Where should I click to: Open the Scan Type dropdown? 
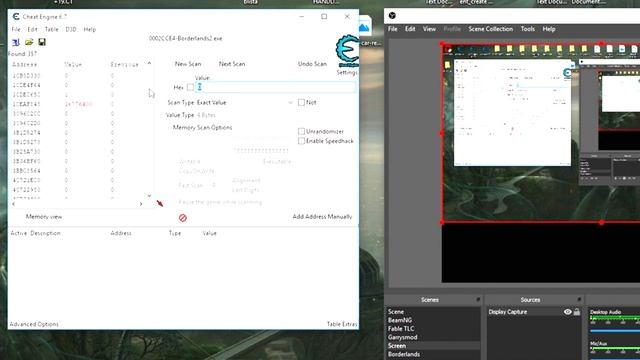[245, 102]
